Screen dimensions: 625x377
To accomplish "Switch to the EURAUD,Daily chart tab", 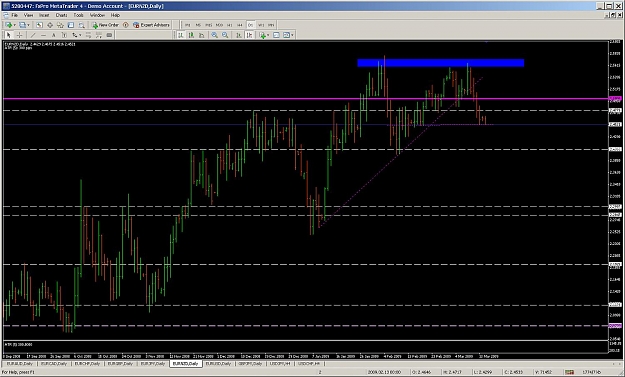I will [20, 364].
